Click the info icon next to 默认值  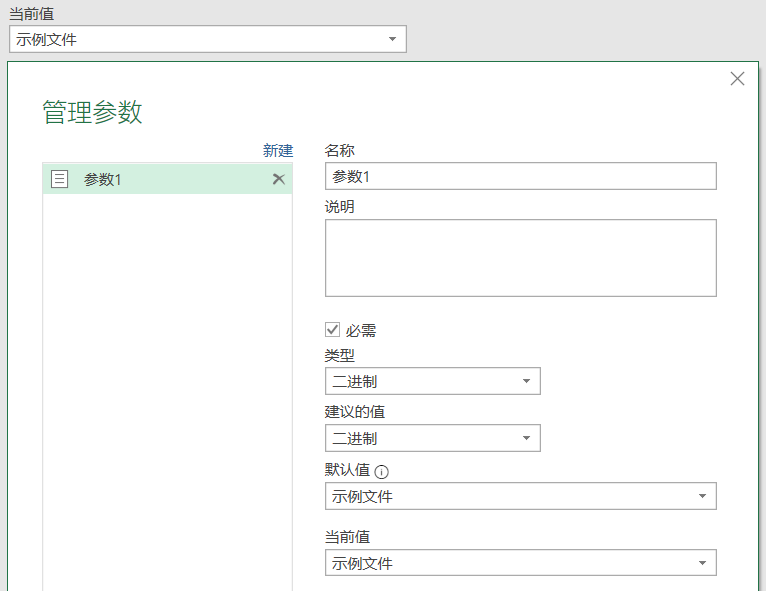click(x=382, y=472)
